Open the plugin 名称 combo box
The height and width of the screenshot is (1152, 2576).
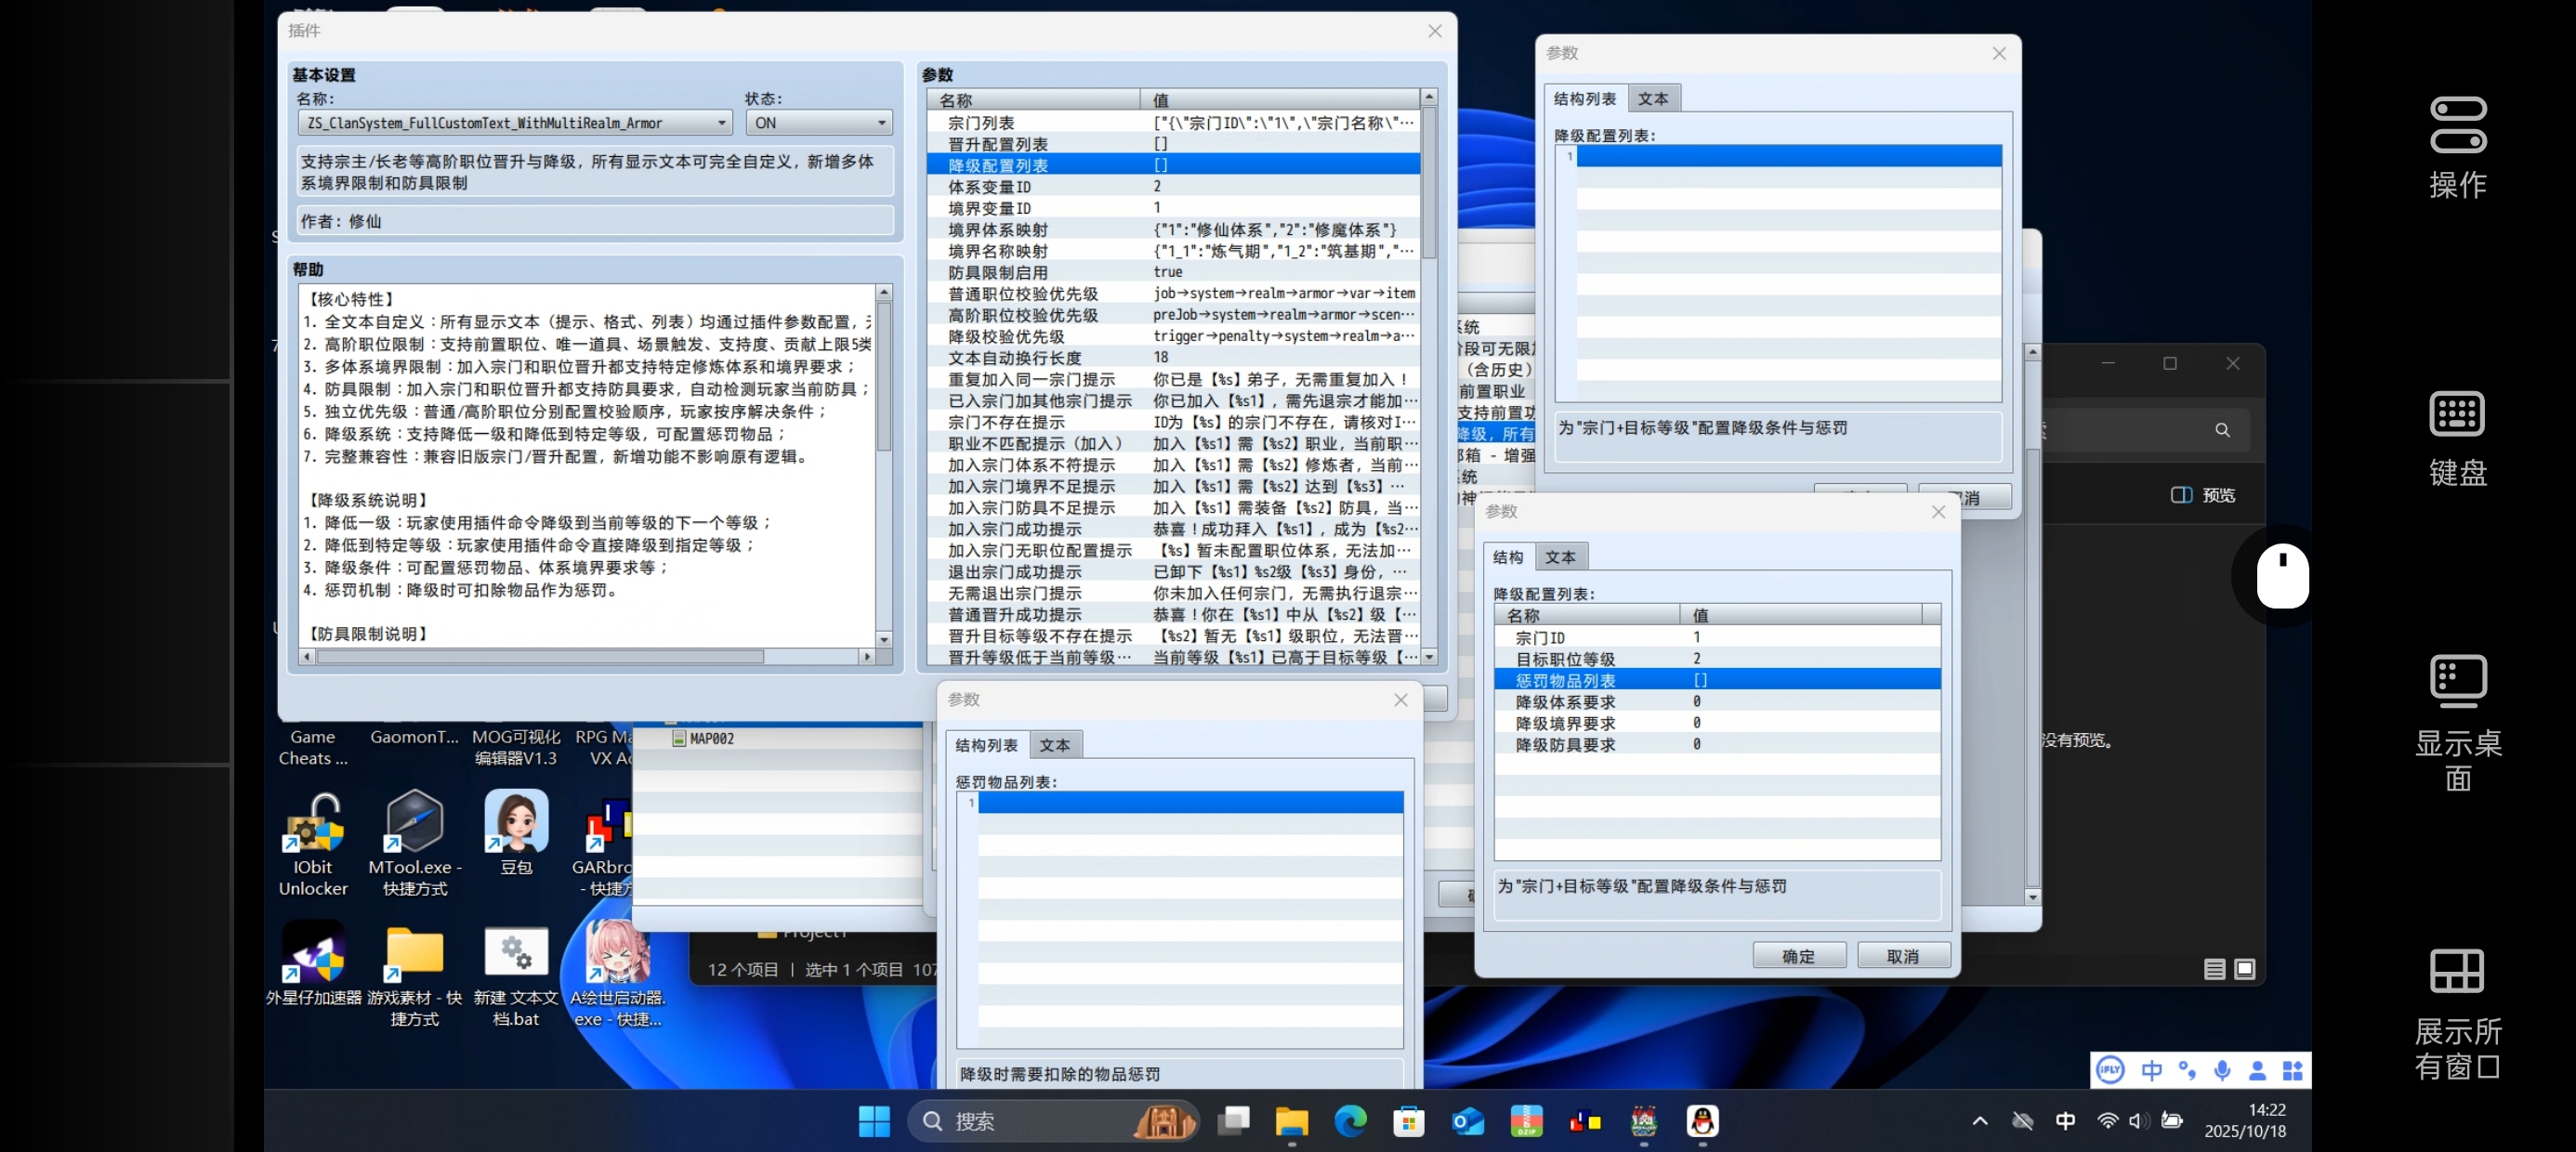point(515,123)
